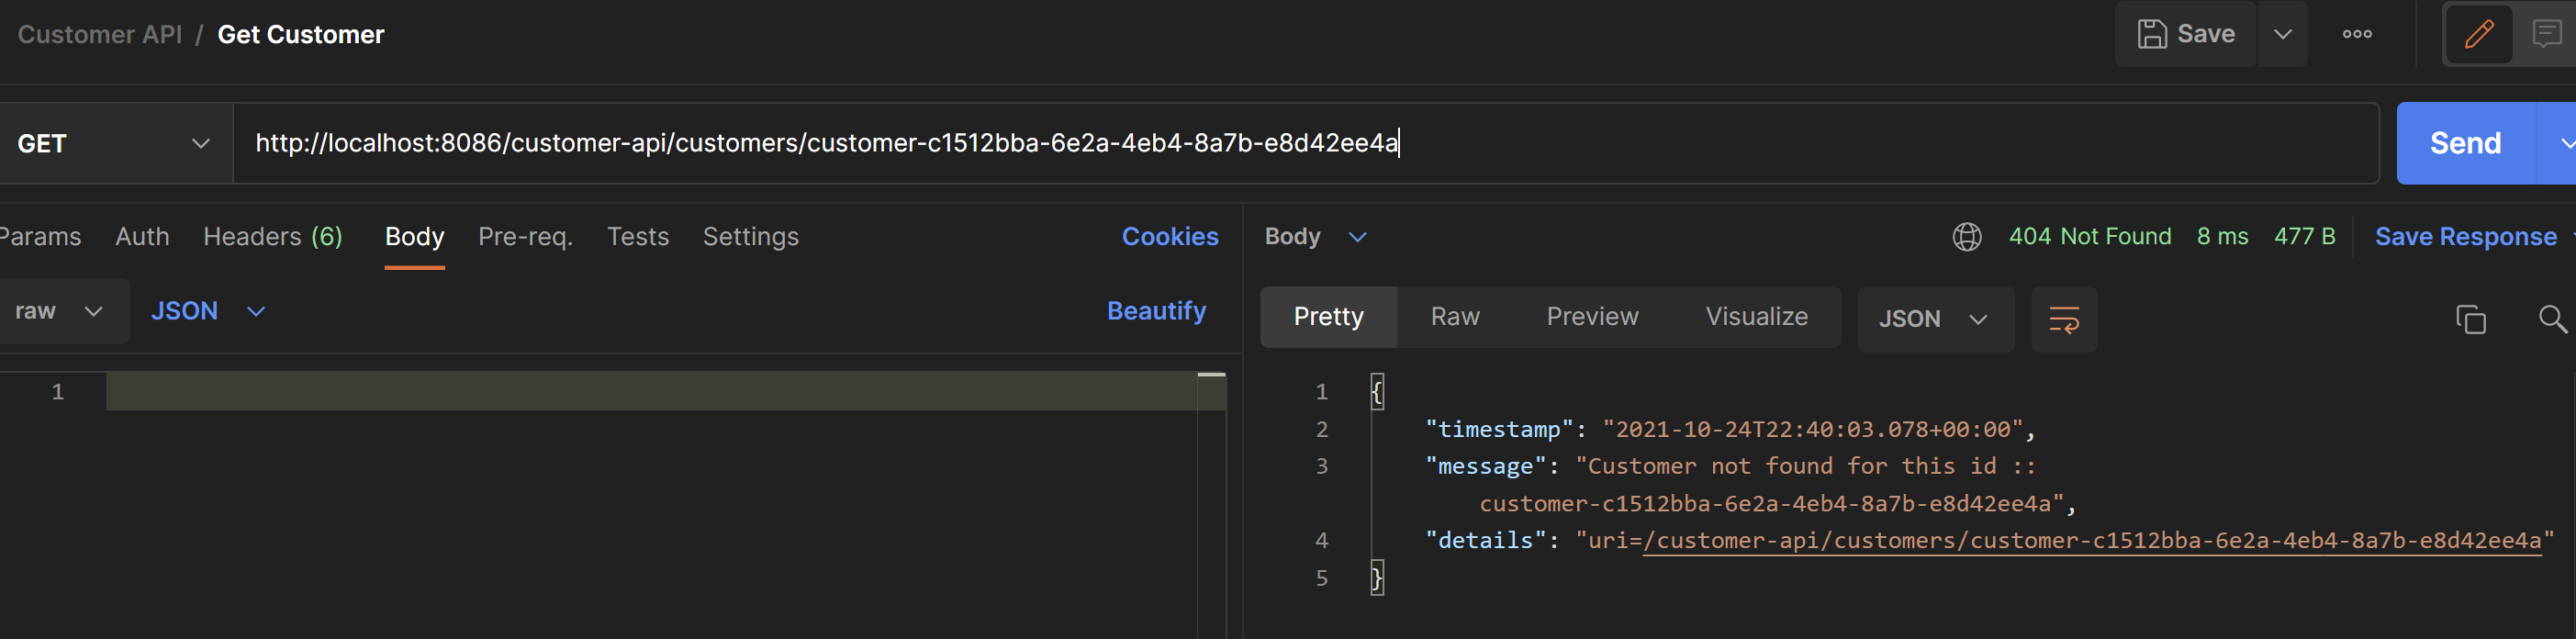This screenshot has width=2576, height=639.
Task: Switch to the Auth tab
Action: (x=142, y=237)
